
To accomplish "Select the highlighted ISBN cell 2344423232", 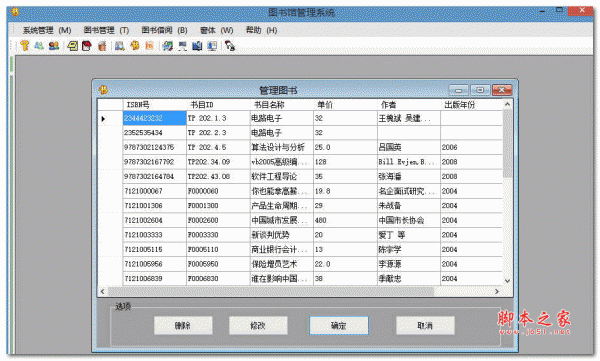I will click(155, 118).
